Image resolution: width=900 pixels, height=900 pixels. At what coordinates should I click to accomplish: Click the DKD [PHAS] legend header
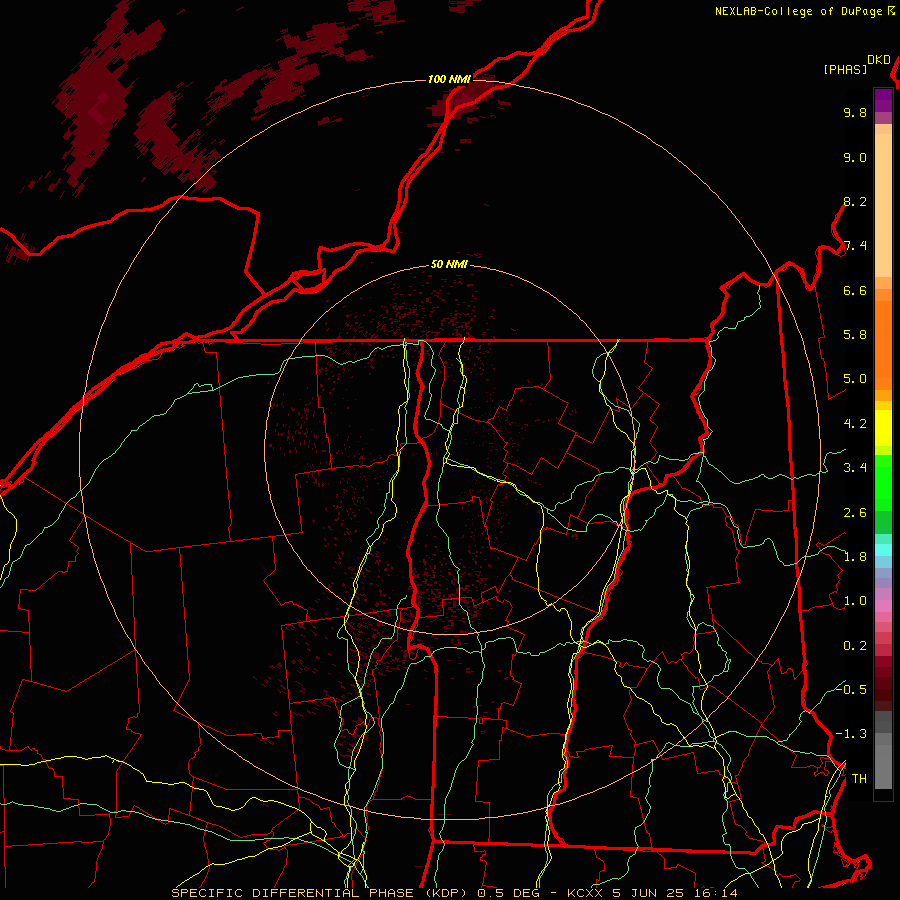click(856, 64)
